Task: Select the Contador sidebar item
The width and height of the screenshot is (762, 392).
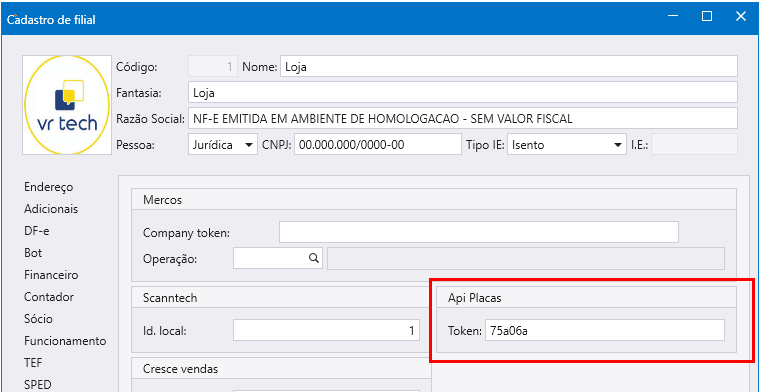Action: (49, 297)
